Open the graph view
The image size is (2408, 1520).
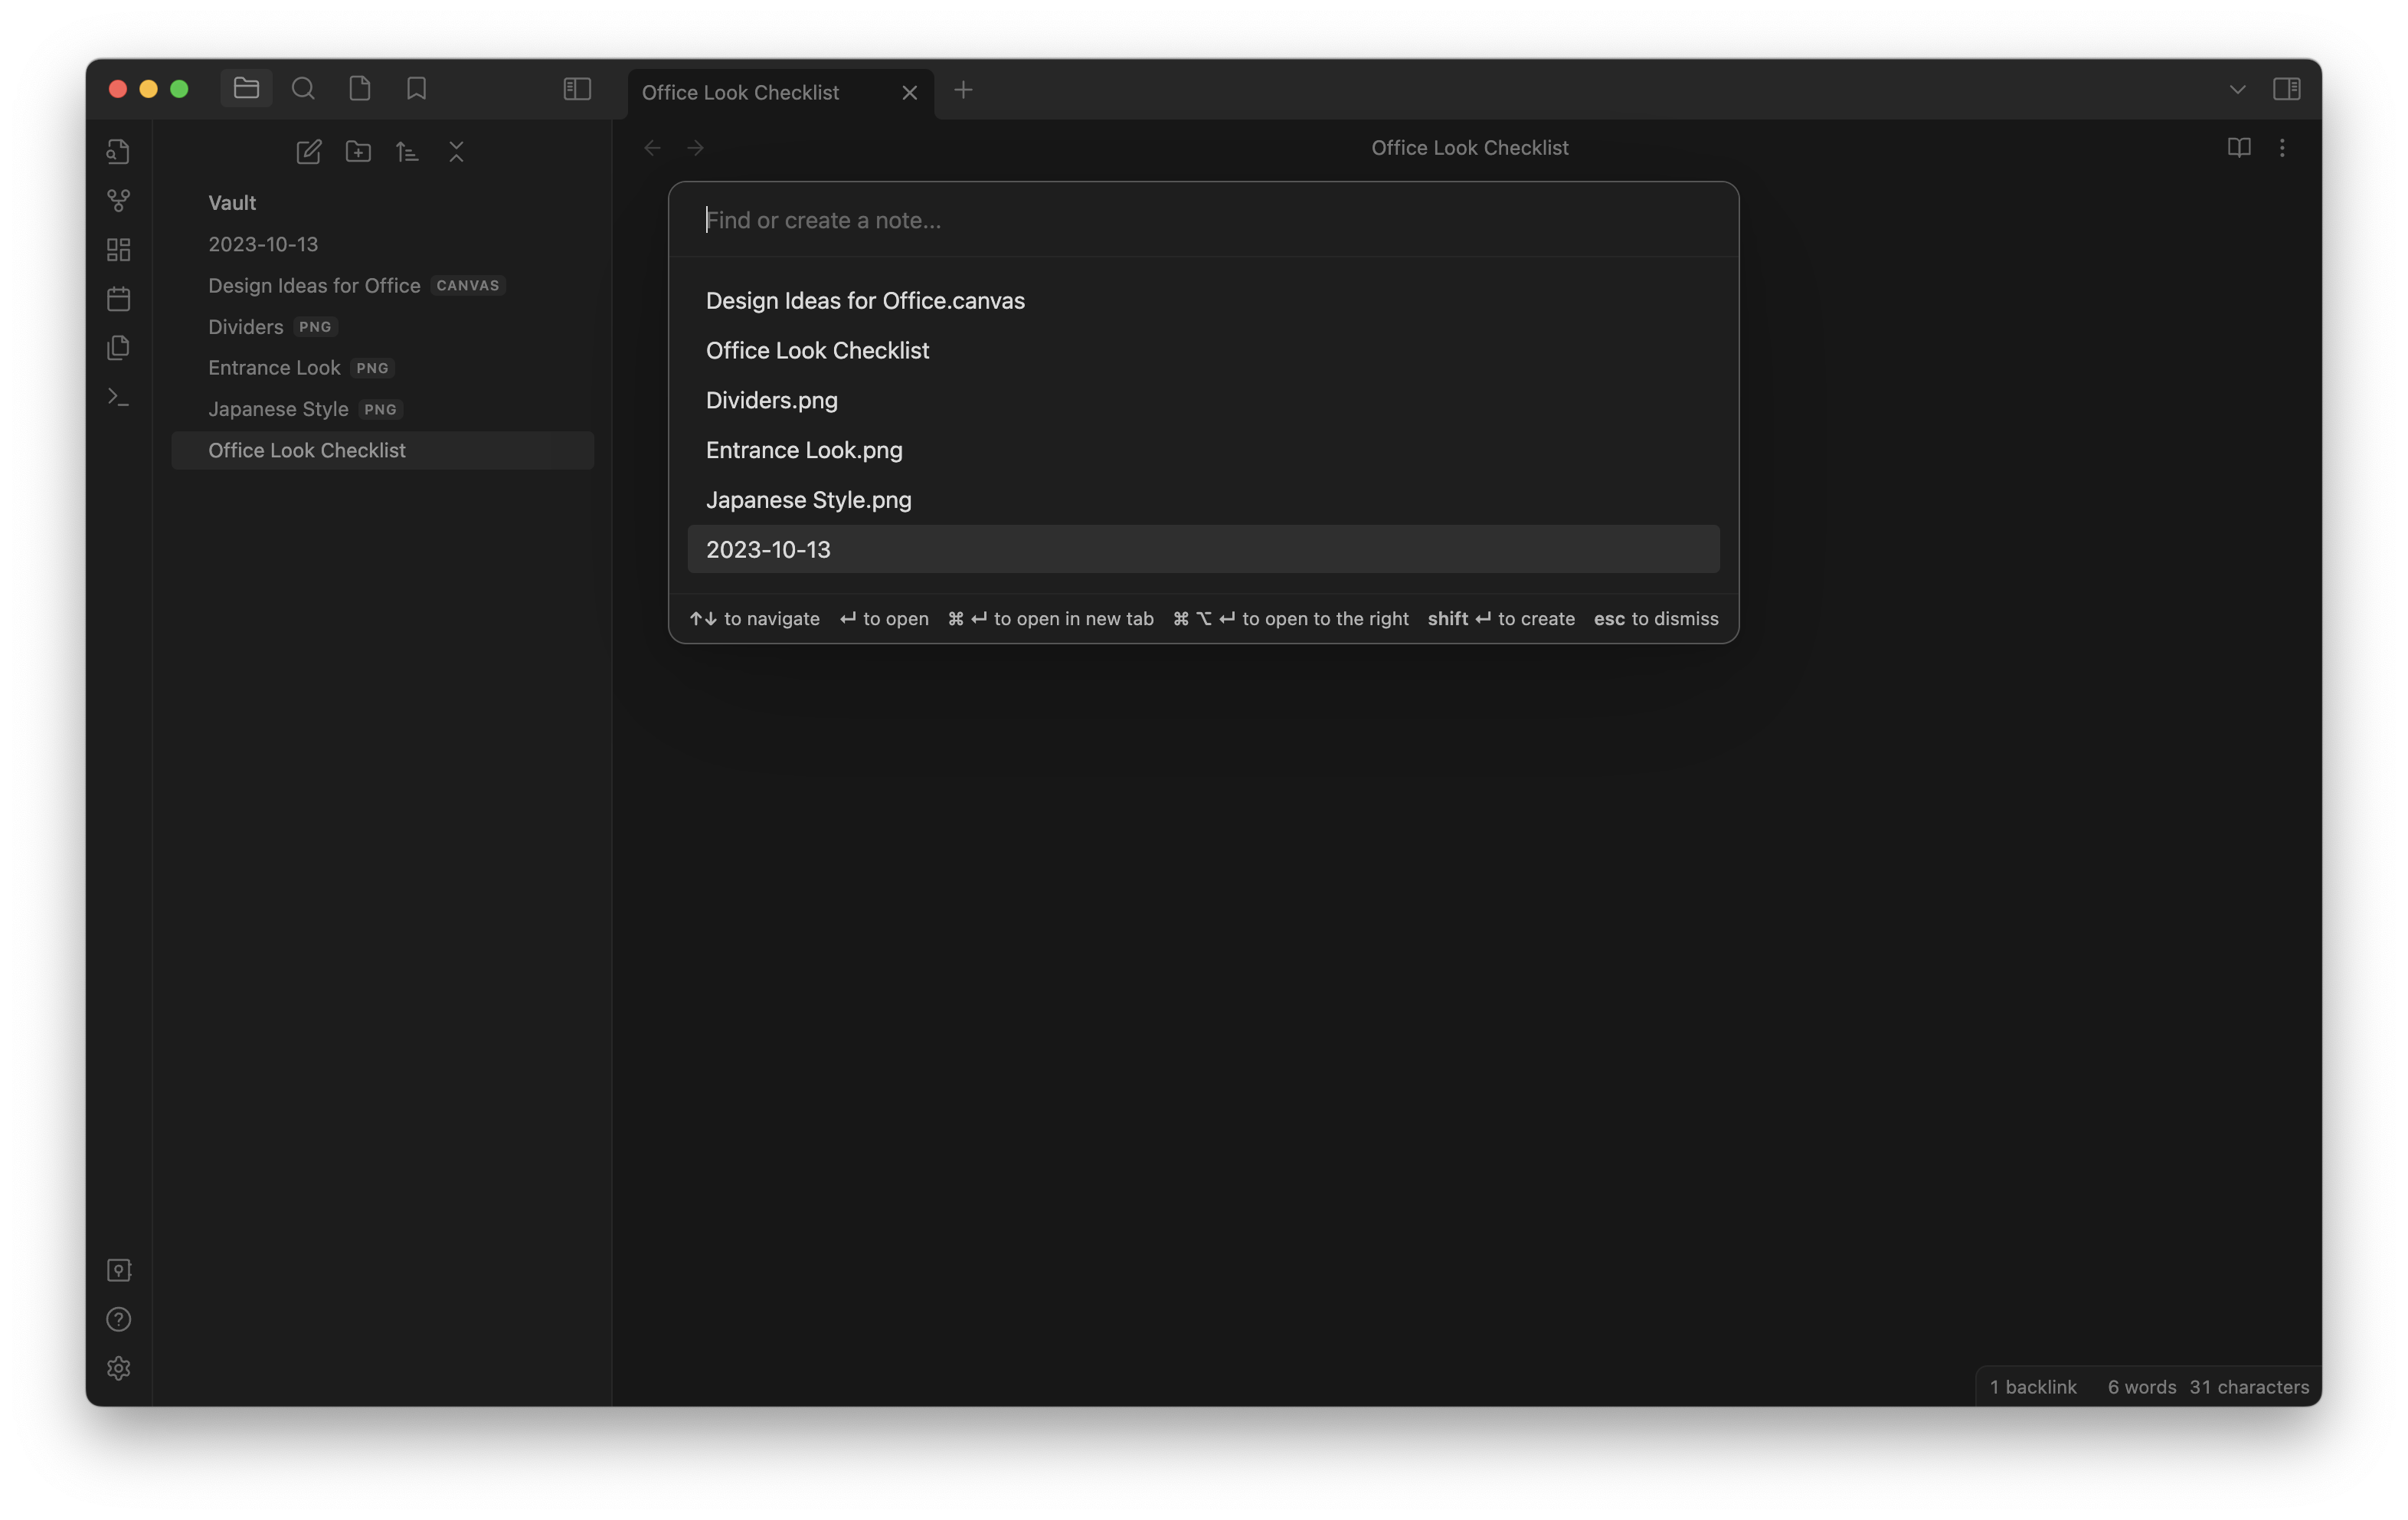(x=118, y=200)
